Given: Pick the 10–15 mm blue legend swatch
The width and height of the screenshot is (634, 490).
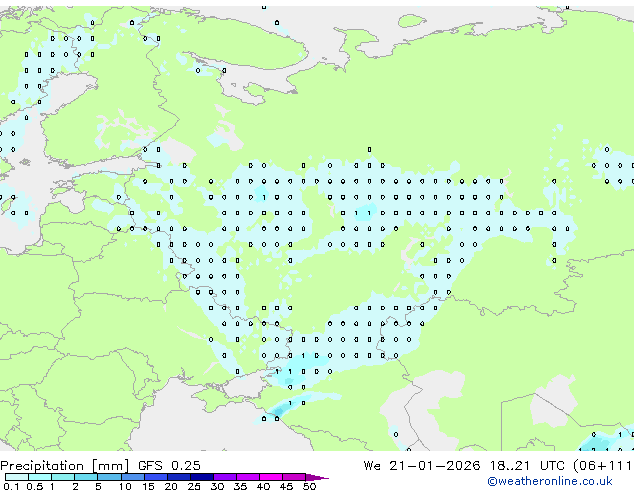Looking at the screenshot, I should (x=133, y=477).
